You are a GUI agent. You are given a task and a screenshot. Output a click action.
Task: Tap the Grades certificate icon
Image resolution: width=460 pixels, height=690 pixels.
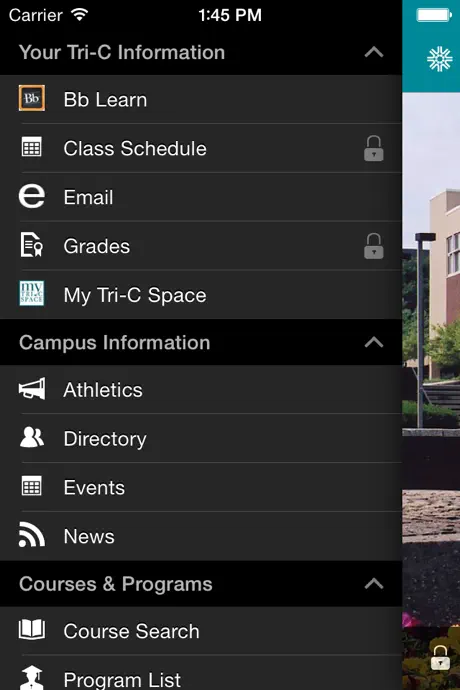(x=32, y=245)
